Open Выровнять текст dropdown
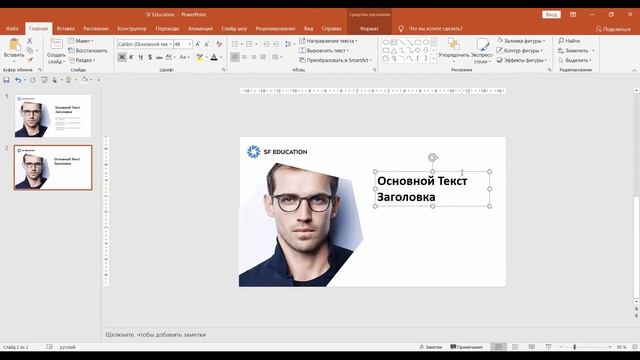Image resolution: width=640 pixels, height=360 pixels. click(x=324, y=51)
